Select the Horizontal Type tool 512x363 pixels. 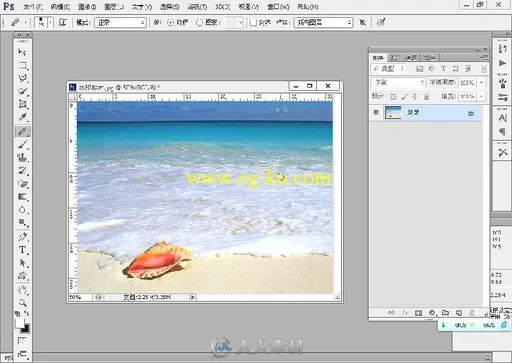coord(22,250)
